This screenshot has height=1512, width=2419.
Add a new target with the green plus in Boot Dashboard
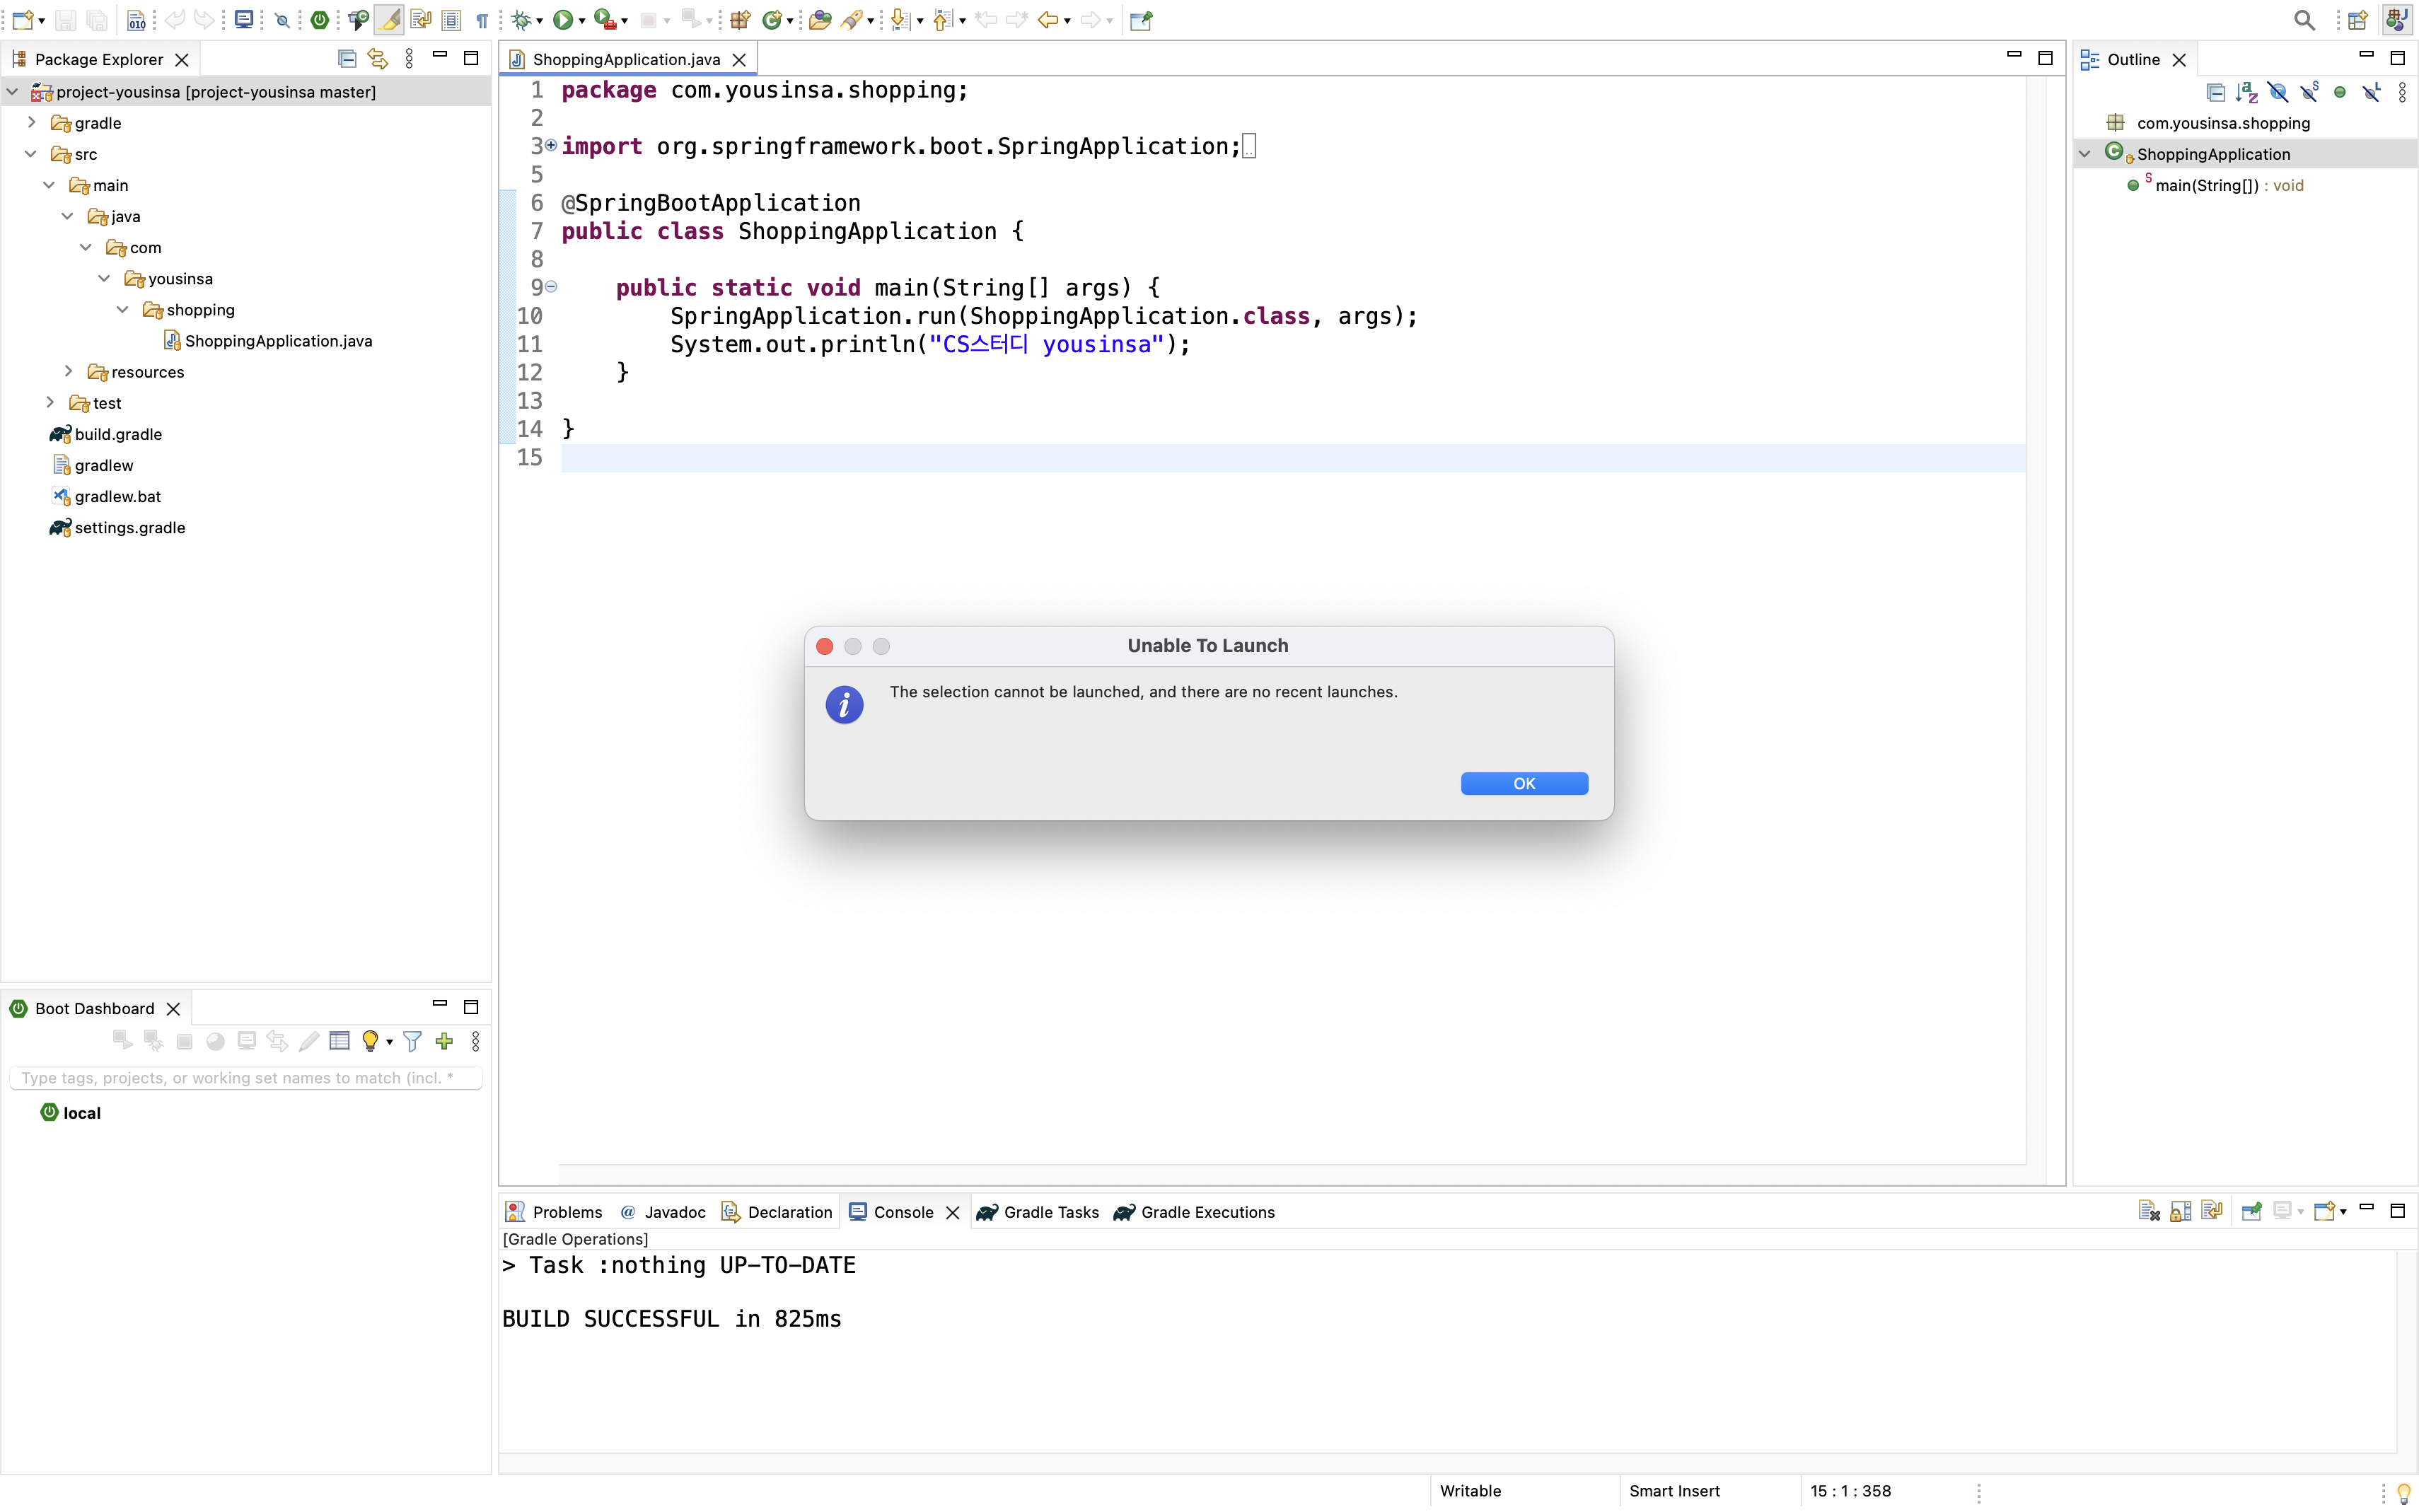tap(444, 1041)
